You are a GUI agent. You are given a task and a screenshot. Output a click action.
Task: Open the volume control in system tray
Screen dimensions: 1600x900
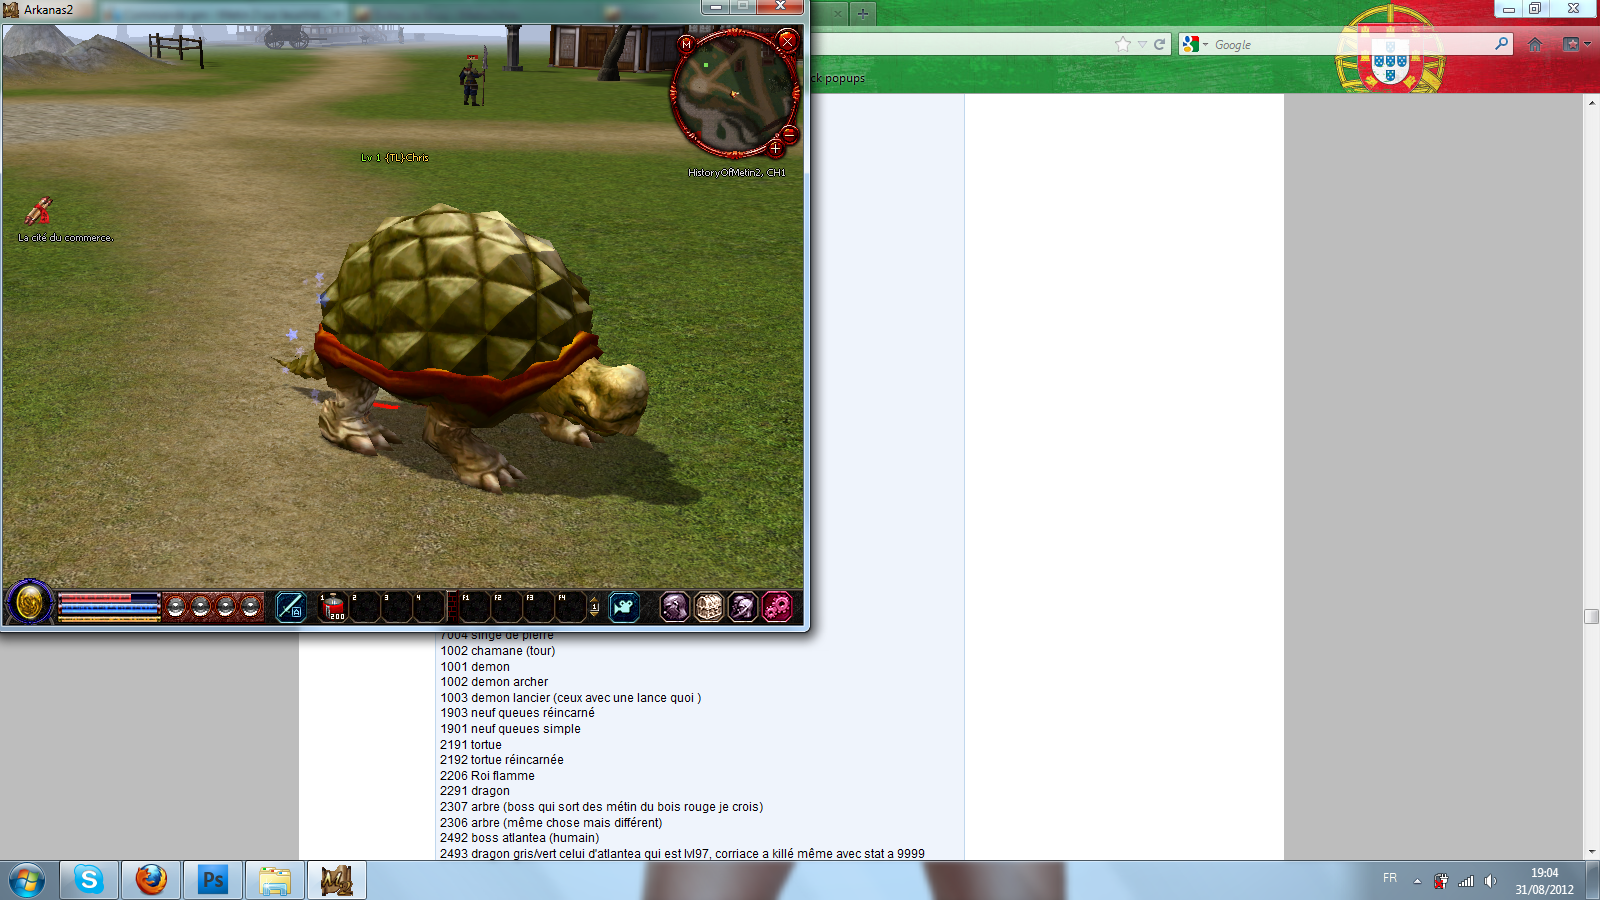click(x=1490, y=881)
